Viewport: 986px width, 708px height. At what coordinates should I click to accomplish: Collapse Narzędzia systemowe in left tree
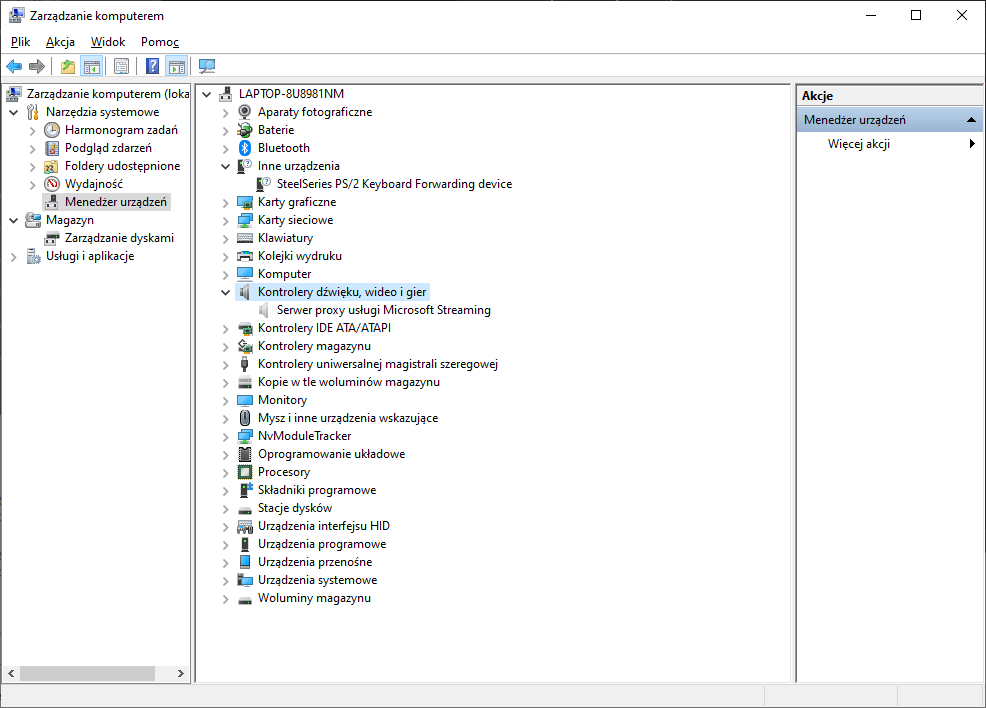click(13, 113)
